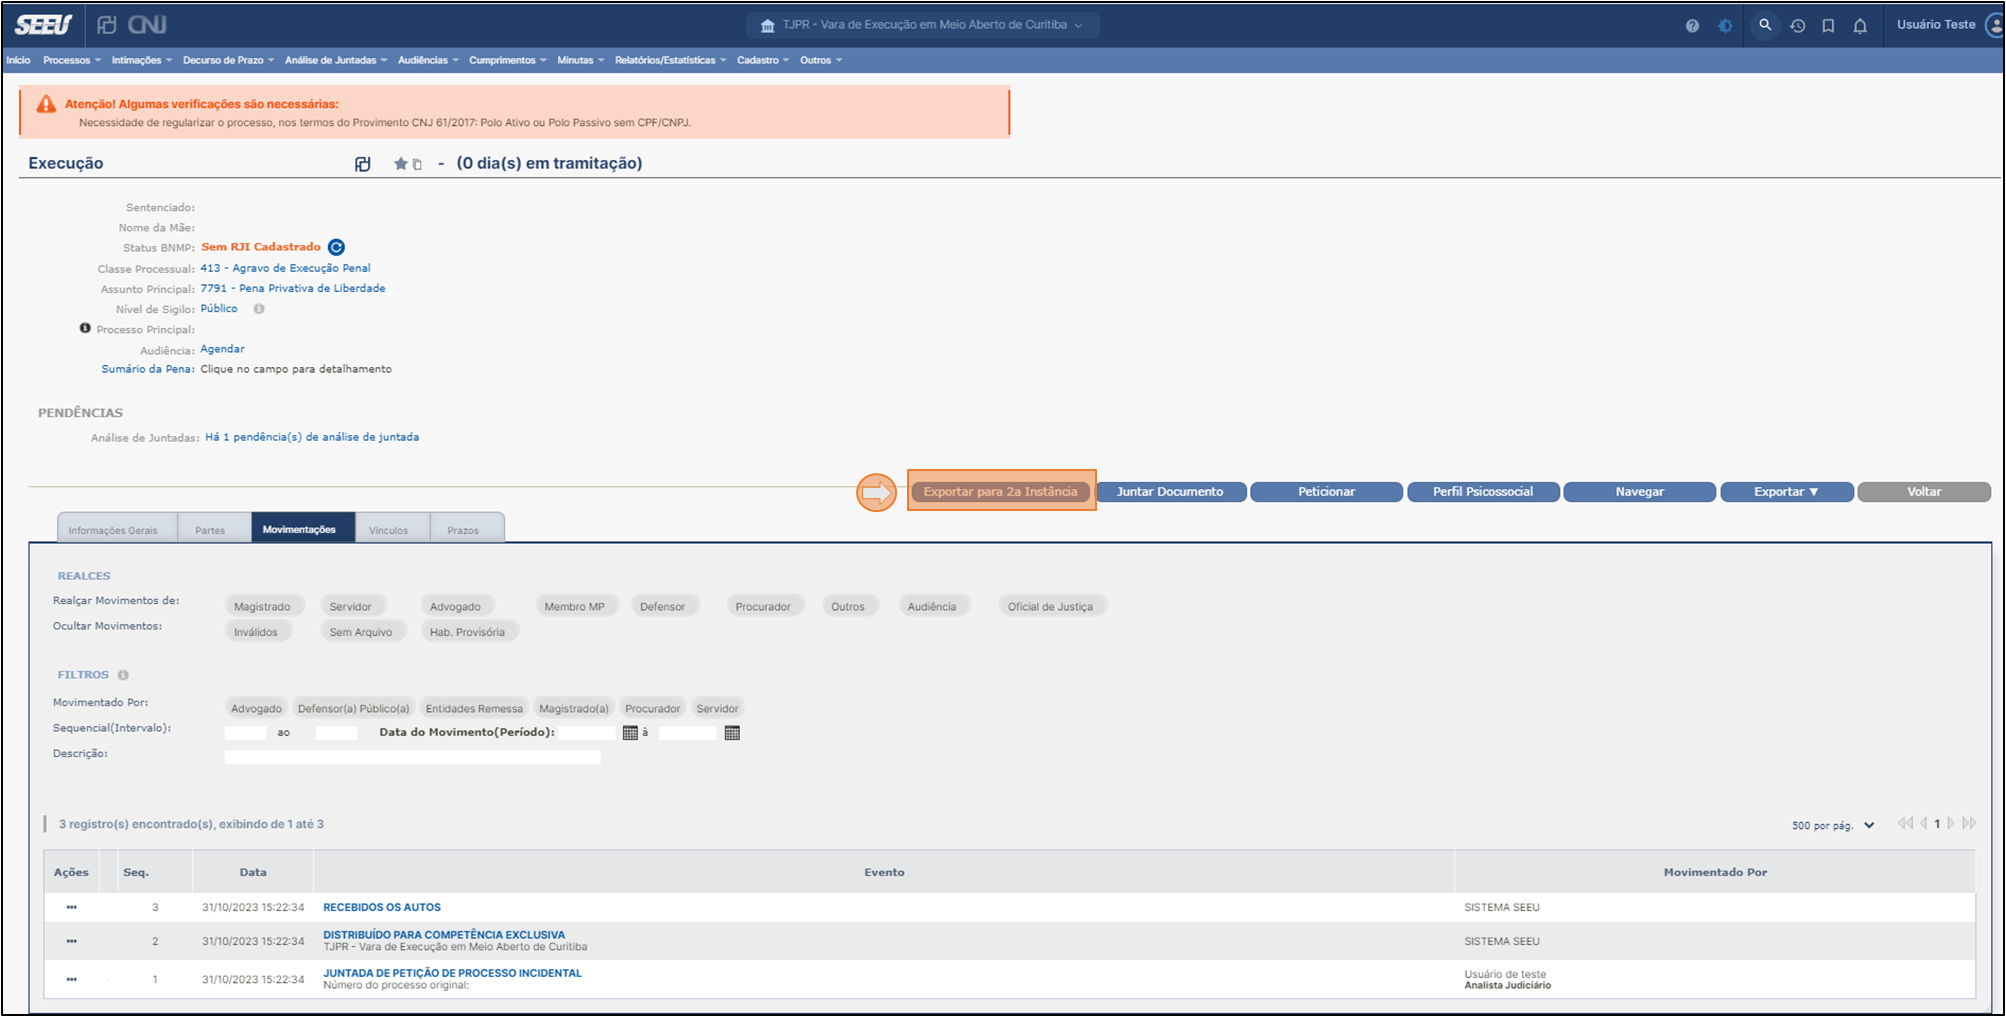2006x1017 pixels.
Task: Expand the Intimações menu
Action: 141,60
